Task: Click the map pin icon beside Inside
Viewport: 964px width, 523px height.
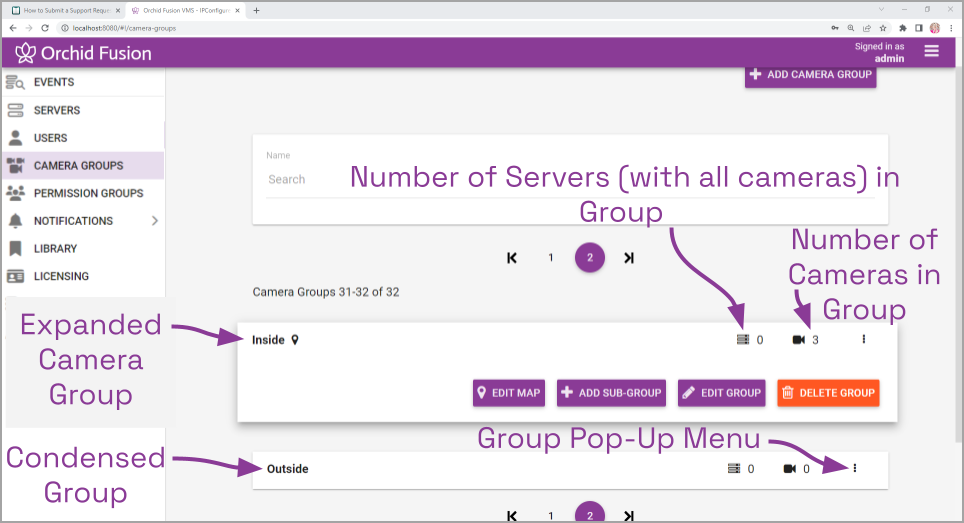Action: coord(295,340)
